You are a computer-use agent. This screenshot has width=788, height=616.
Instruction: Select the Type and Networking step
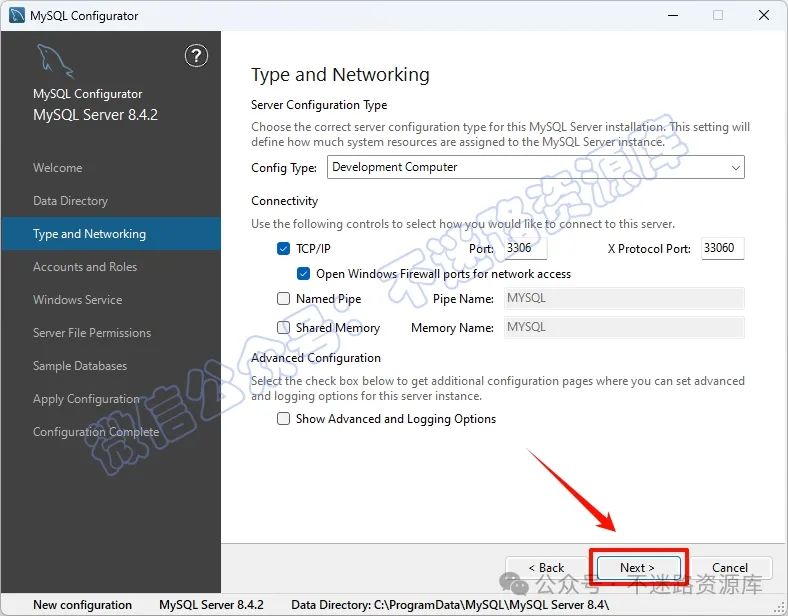point(111,234)
